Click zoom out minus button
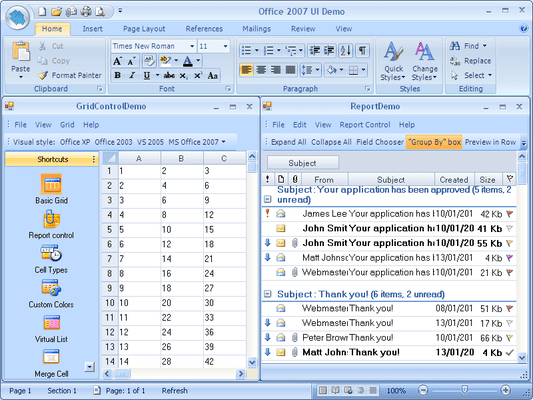The height and width of the screenshot is (400, 533). coord(423,390)
